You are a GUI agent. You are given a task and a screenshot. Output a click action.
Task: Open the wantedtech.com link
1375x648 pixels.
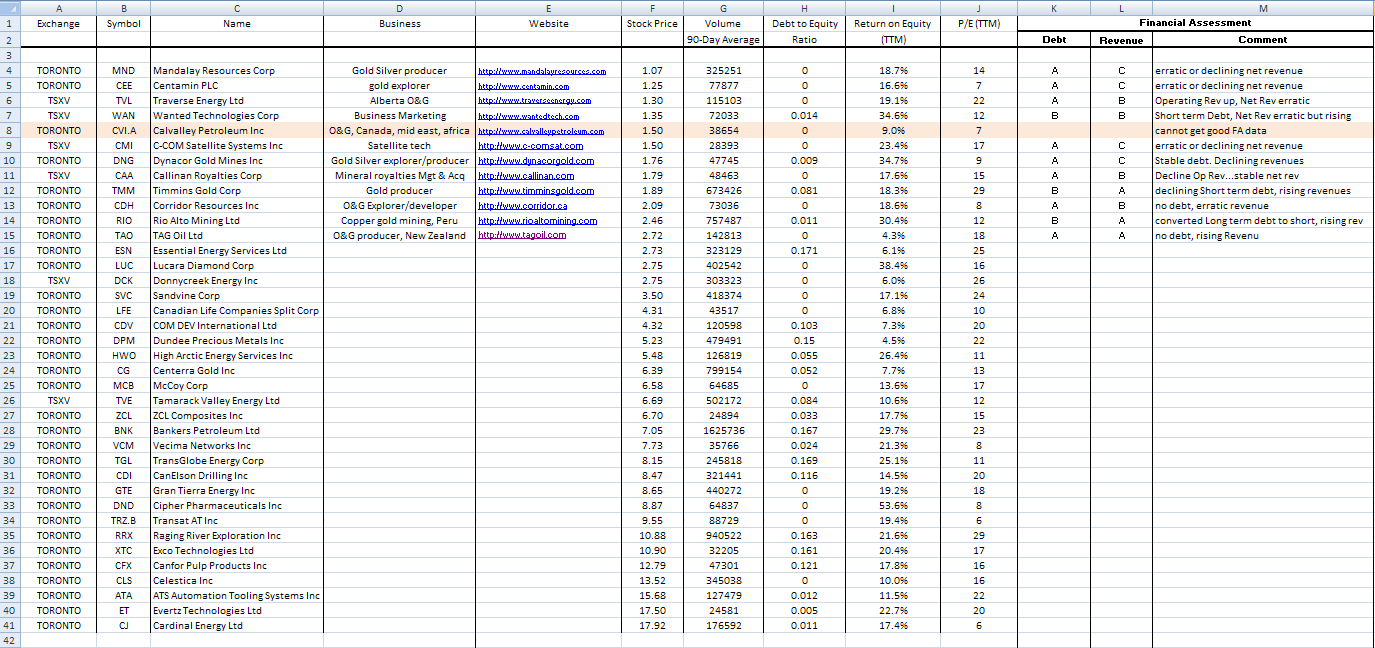point(529,116)
